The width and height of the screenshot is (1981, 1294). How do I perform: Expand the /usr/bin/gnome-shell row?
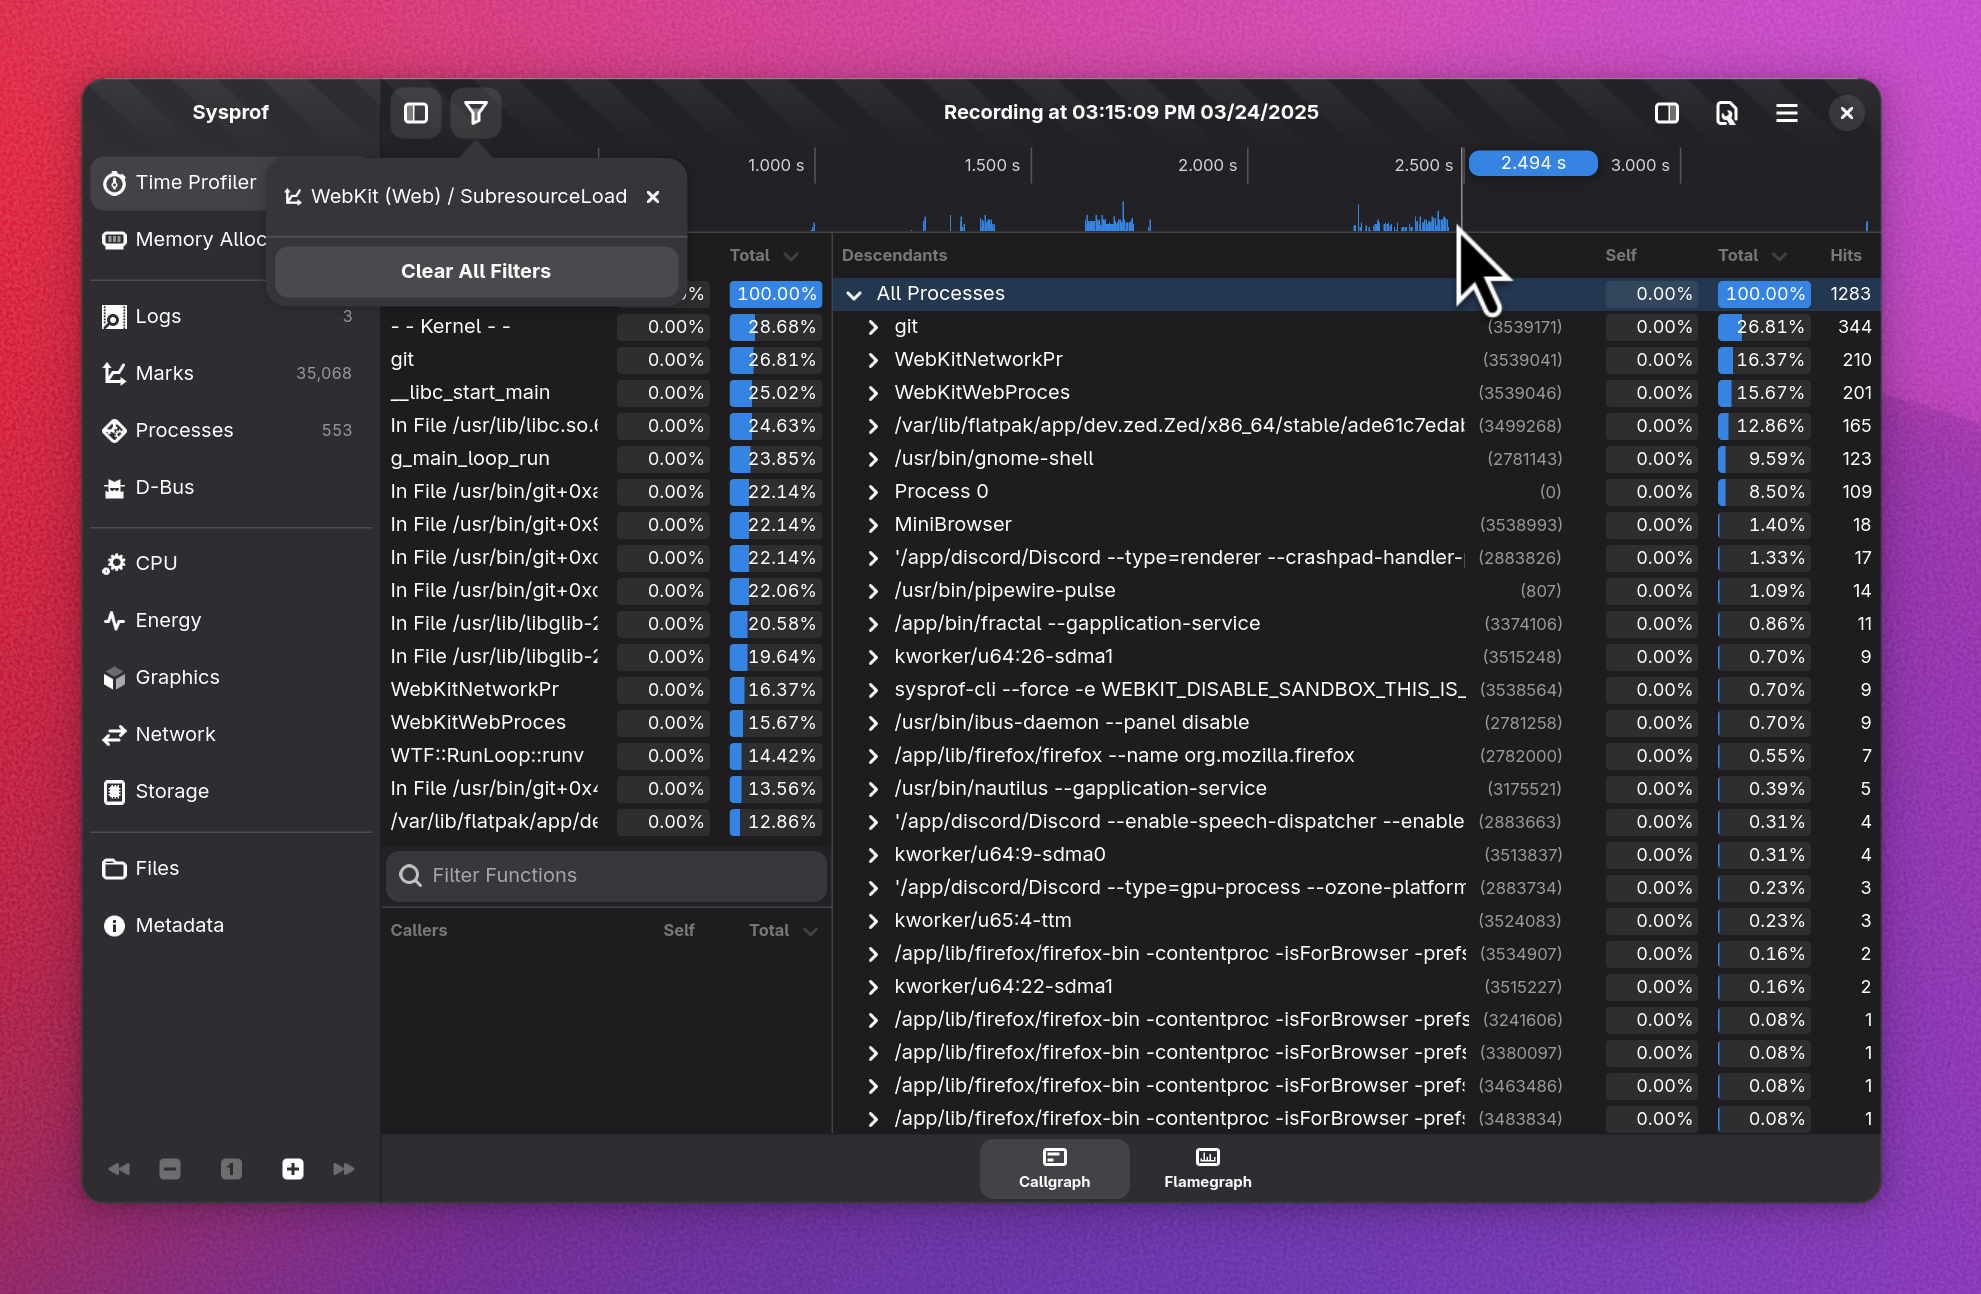coord(873,459)
